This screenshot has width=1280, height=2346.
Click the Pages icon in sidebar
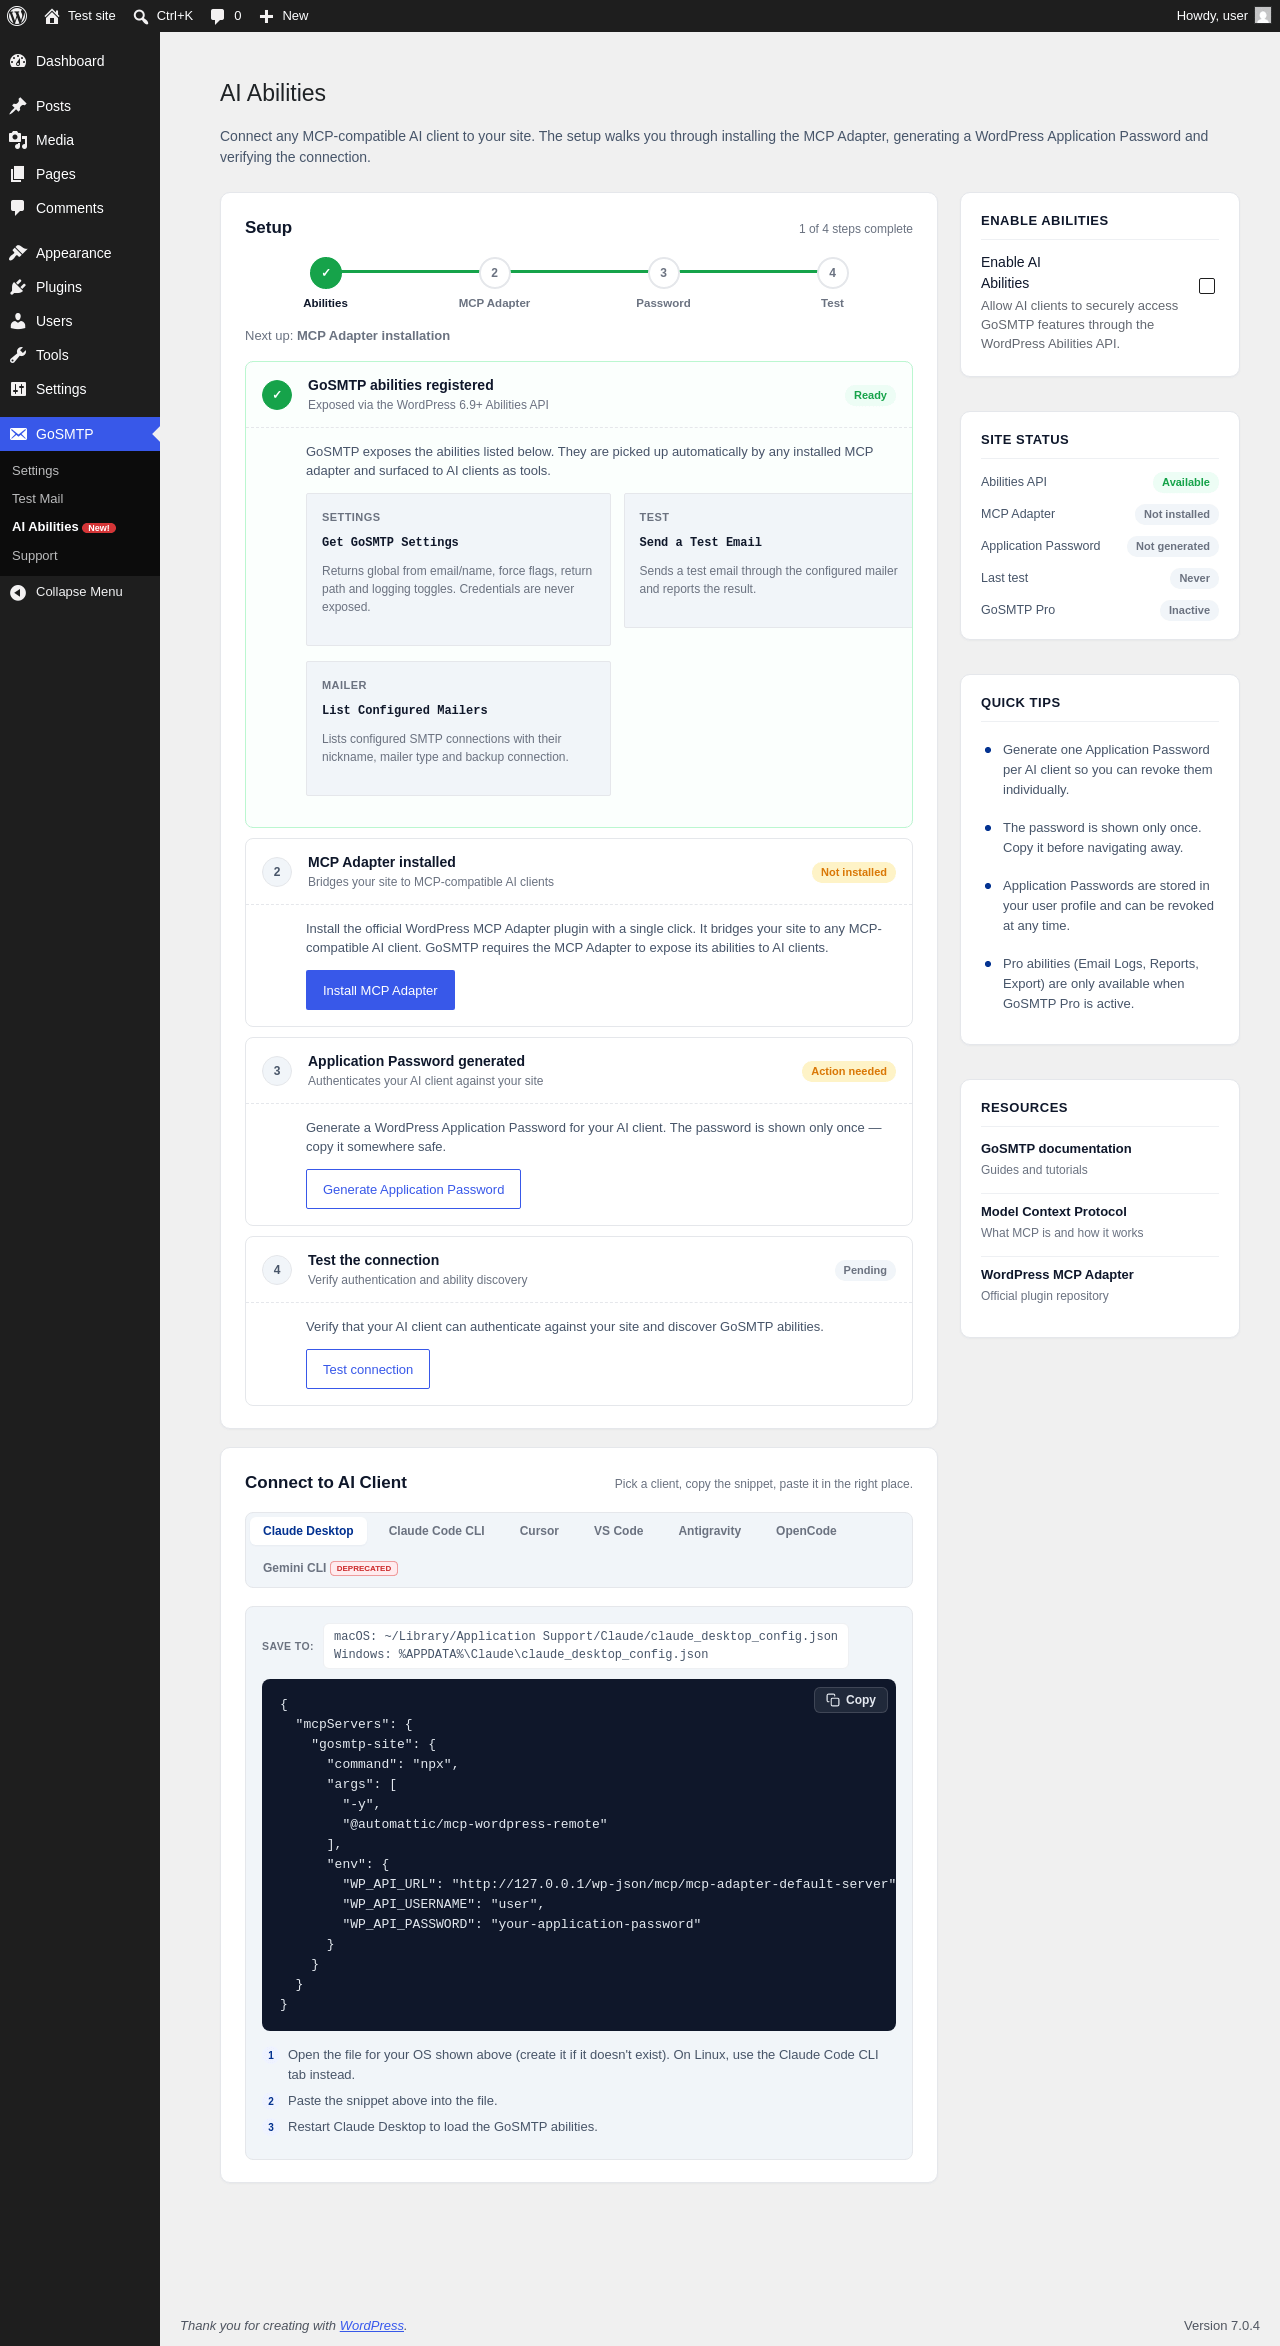click(x=18, y=174)
